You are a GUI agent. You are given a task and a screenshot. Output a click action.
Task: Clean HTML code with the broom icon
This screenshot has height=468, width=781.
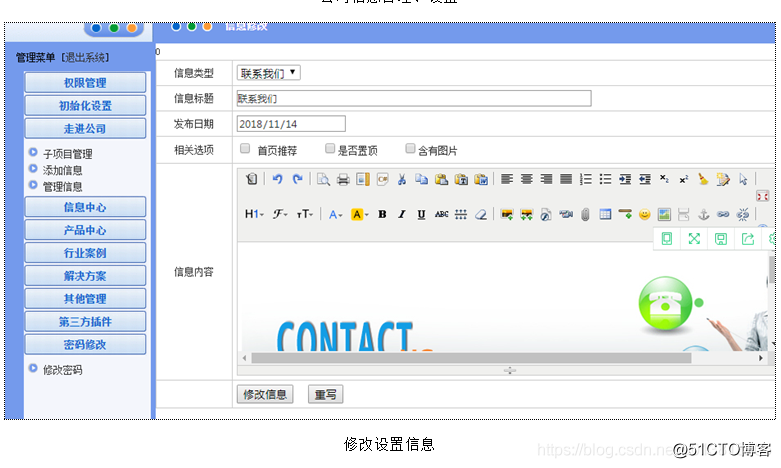click(703, 179)
